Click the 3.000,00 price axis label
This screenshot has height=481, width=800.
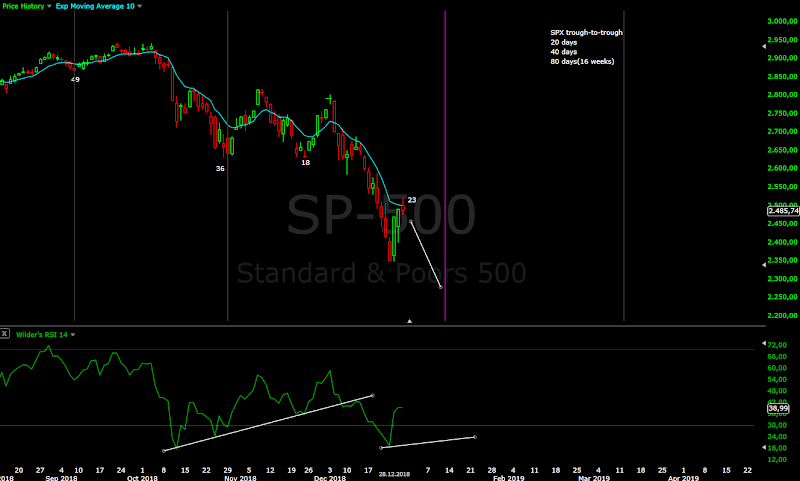click(782, 21)
